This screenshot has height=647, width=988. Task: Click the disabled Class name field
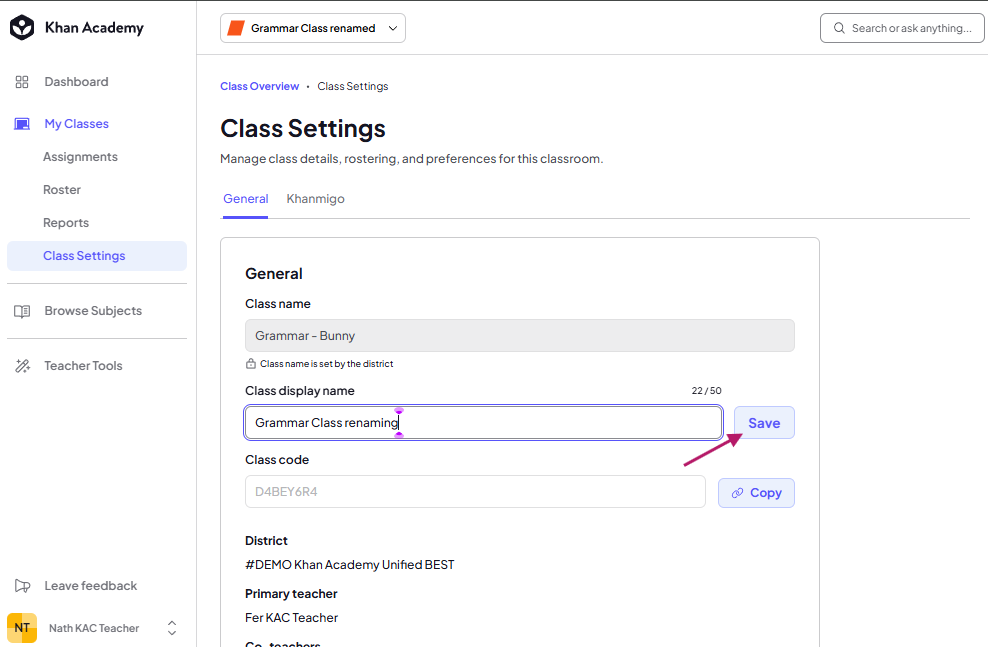click(520, 336)
